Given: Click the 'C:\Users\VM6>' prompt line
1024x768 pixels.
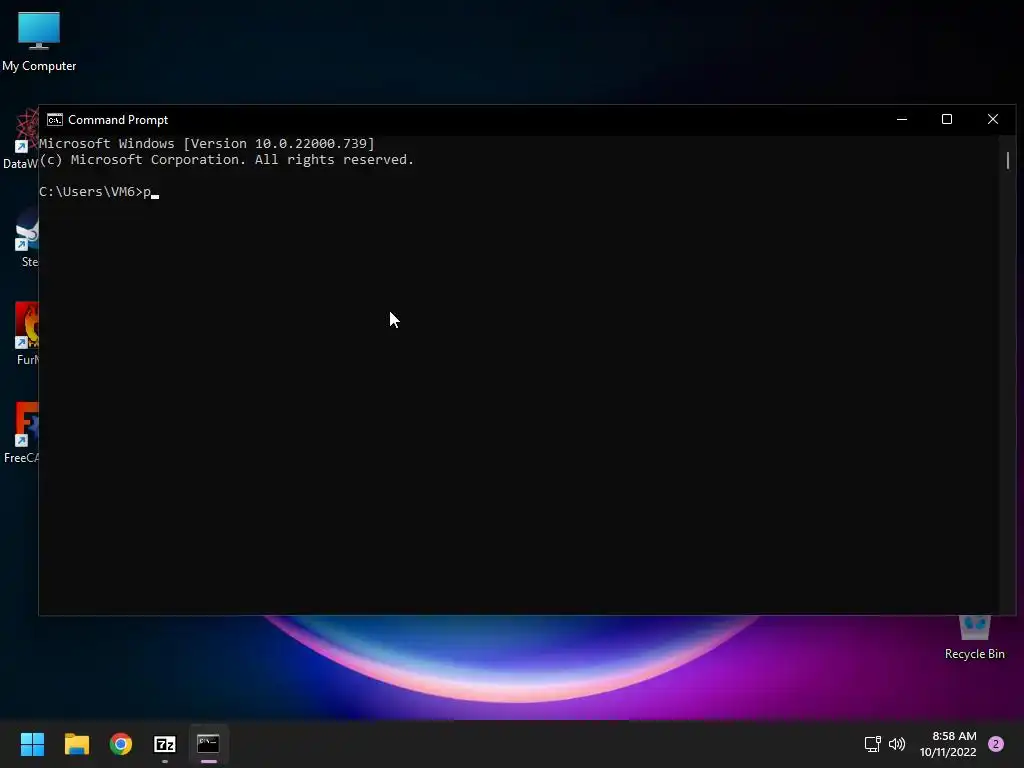Looking at the screenshot, I should tap(99, 192).
